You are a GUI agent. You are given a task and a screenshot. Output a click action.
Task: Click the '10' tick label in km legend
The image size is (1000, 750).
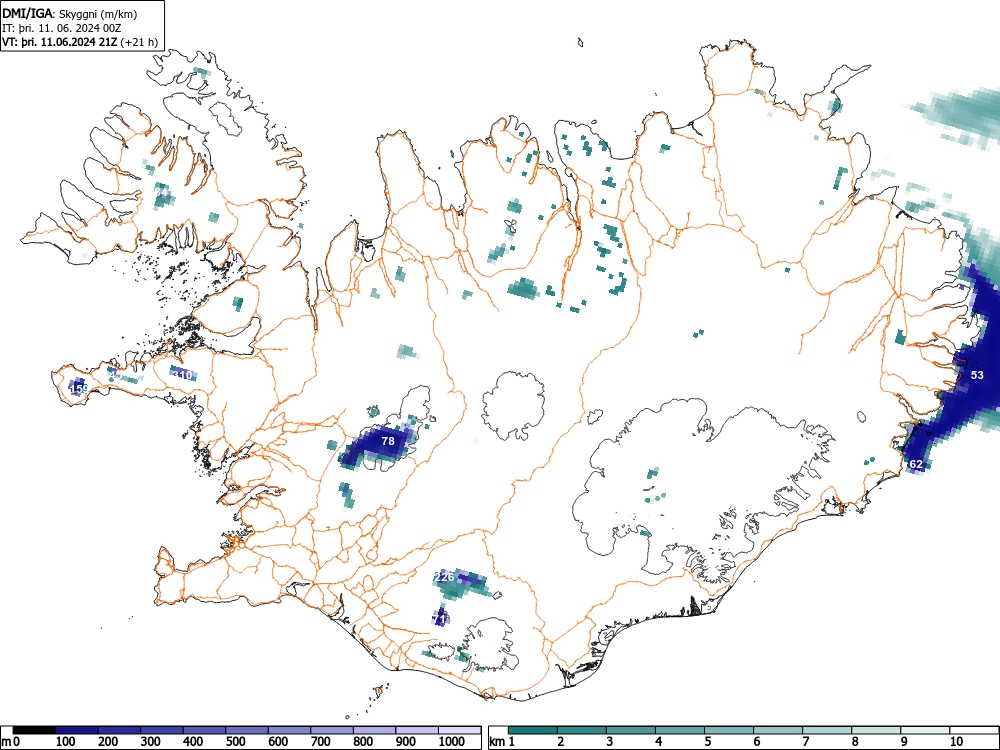click(956, 742)
